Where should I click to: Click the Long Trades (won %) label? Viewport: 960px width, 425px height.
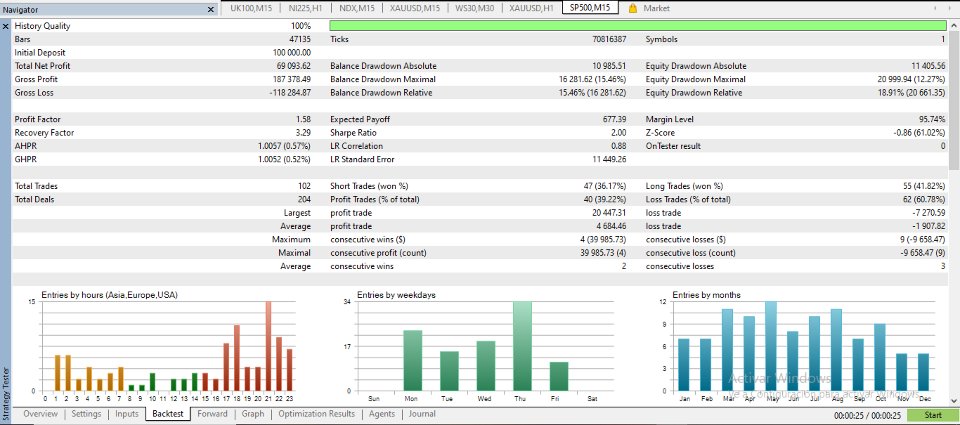(684, 186)
